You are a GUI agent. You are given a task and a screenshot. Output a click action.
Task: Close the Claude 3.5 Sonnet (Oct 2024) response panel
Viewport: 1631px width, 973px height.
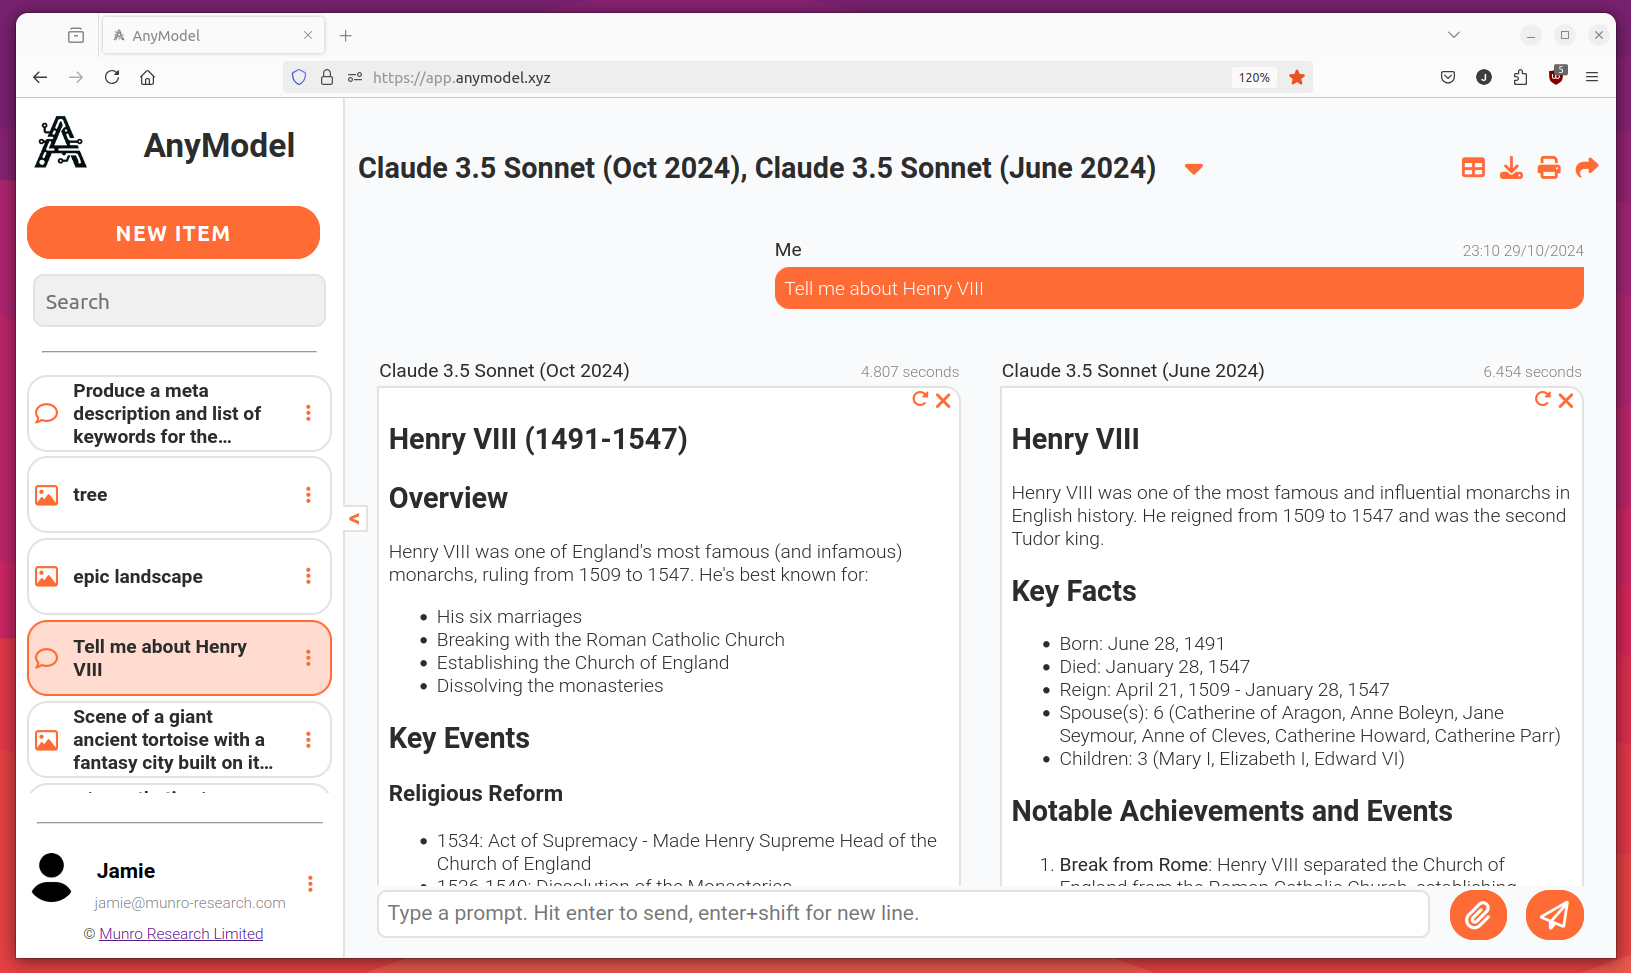pos(943,401)
